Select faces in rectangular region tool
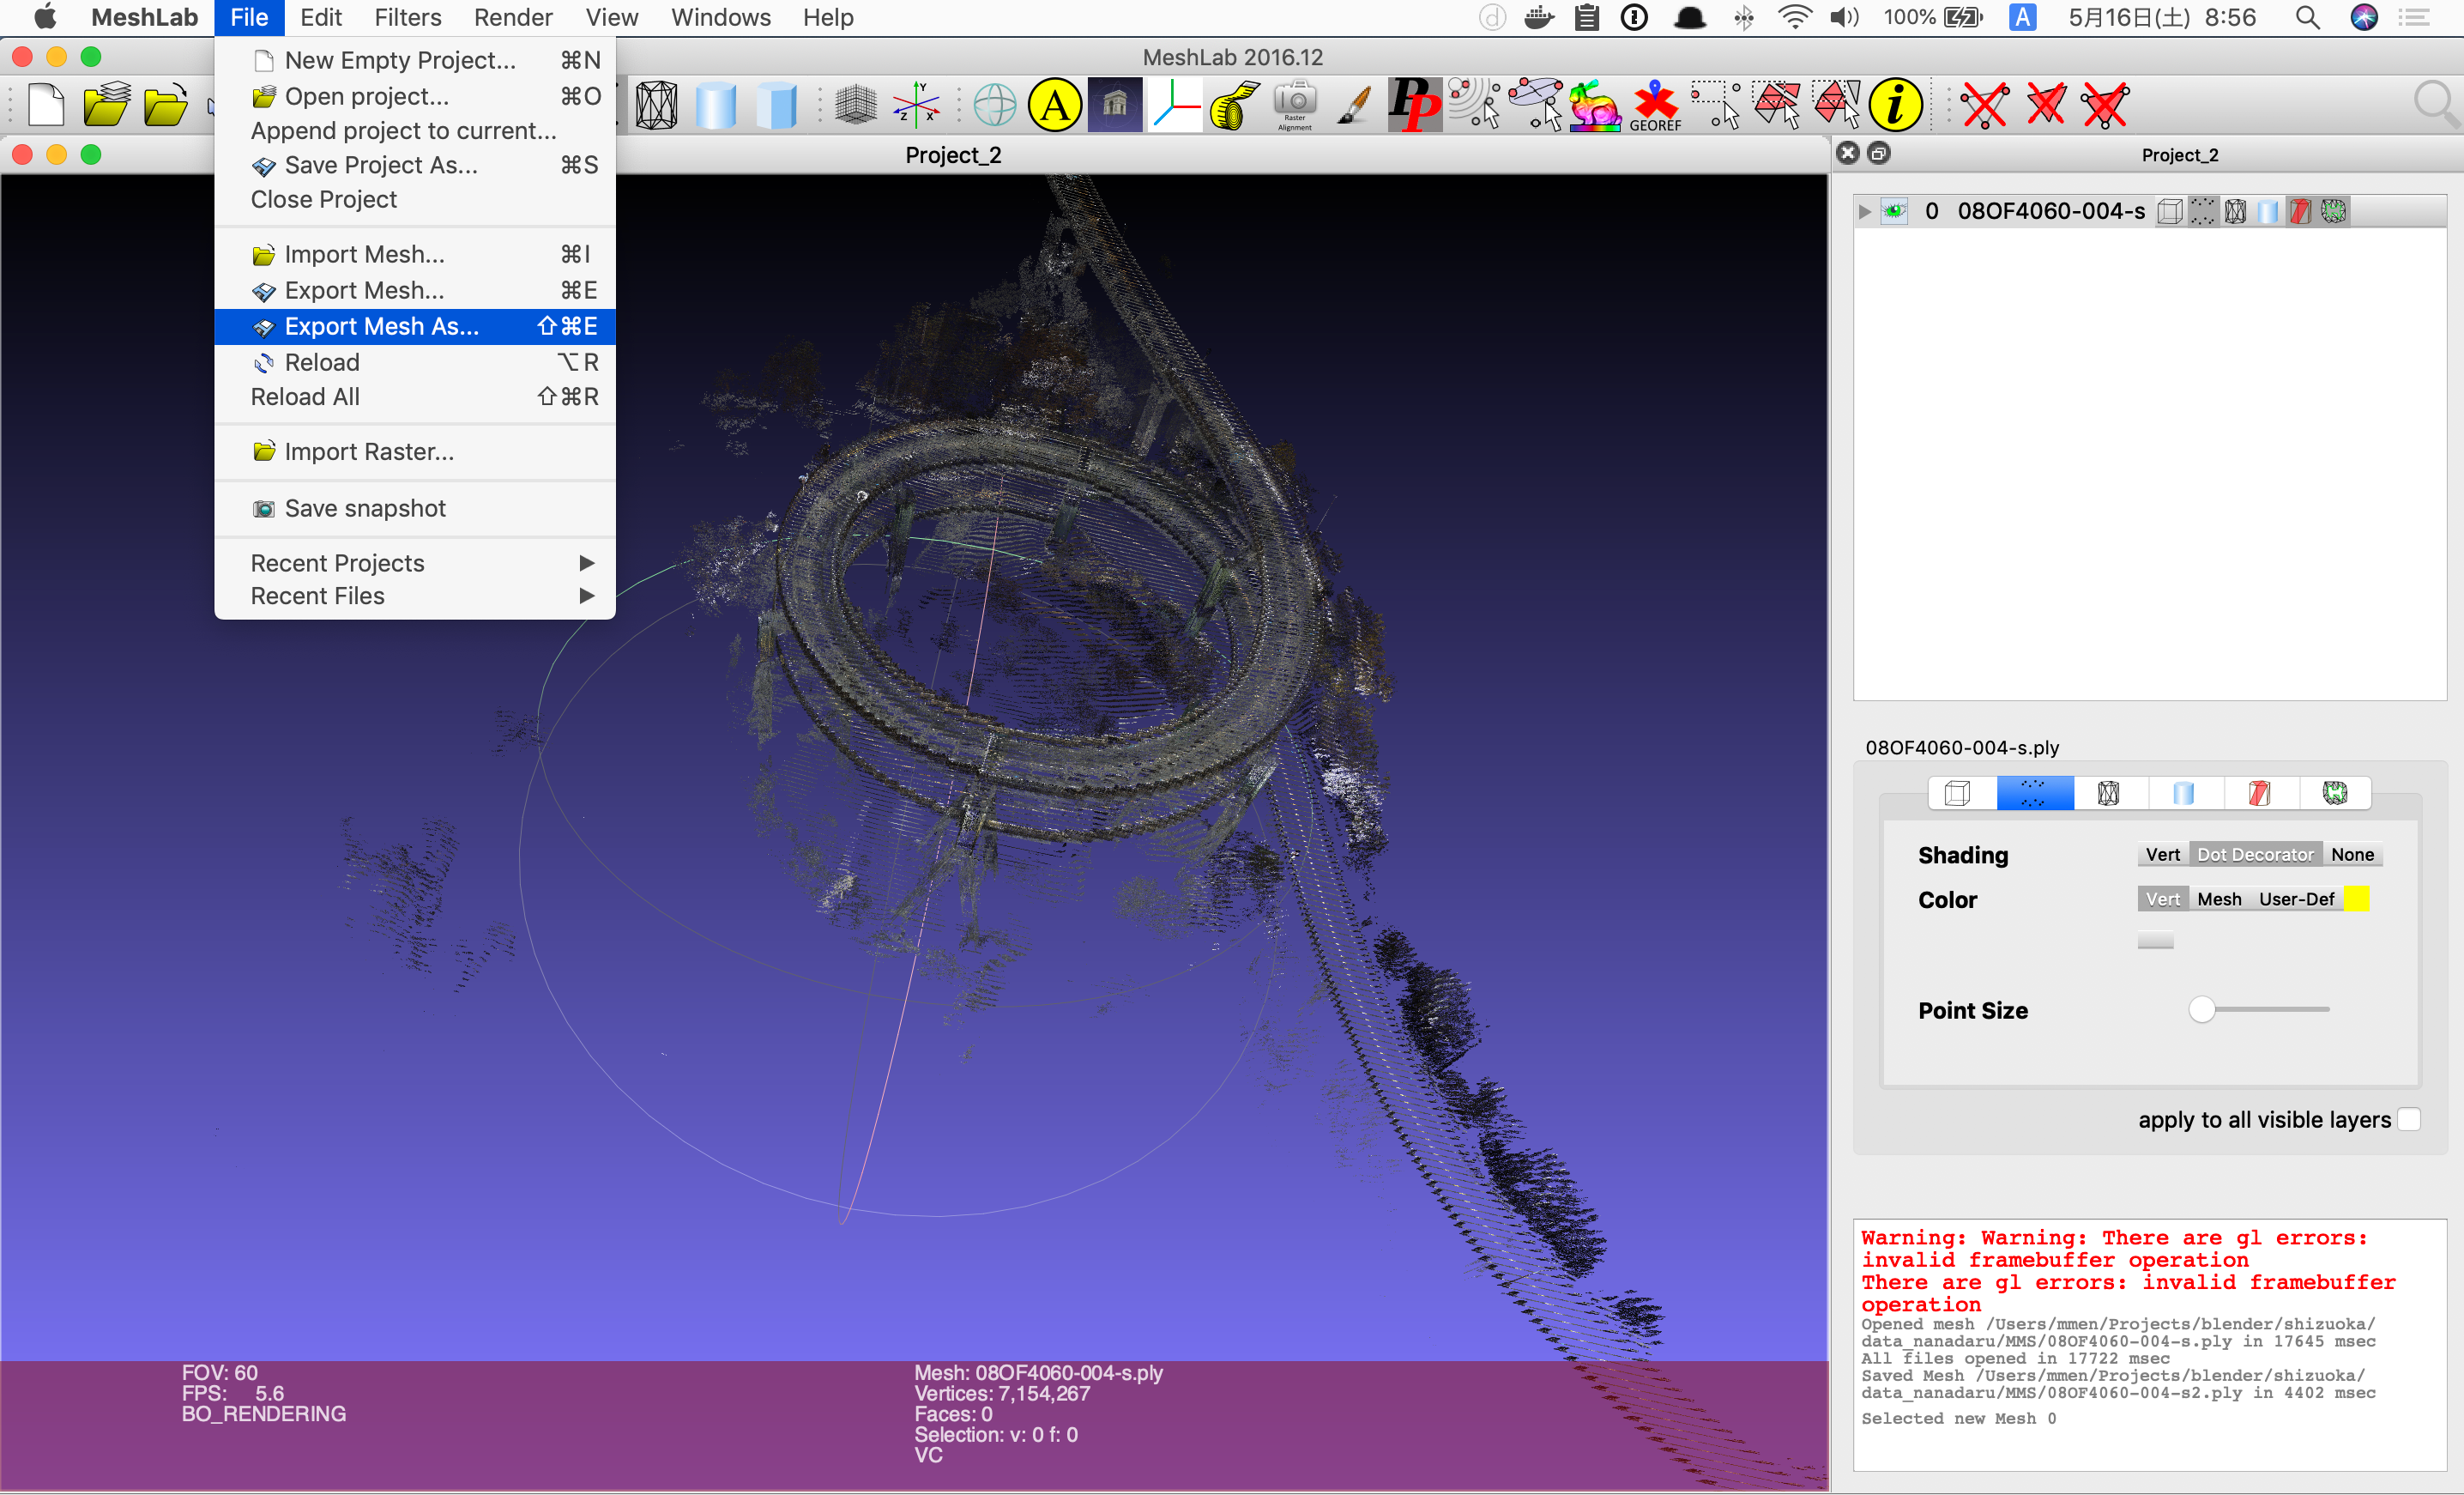Screen dimensions: 2464x1495 [x=1776, y=105]
